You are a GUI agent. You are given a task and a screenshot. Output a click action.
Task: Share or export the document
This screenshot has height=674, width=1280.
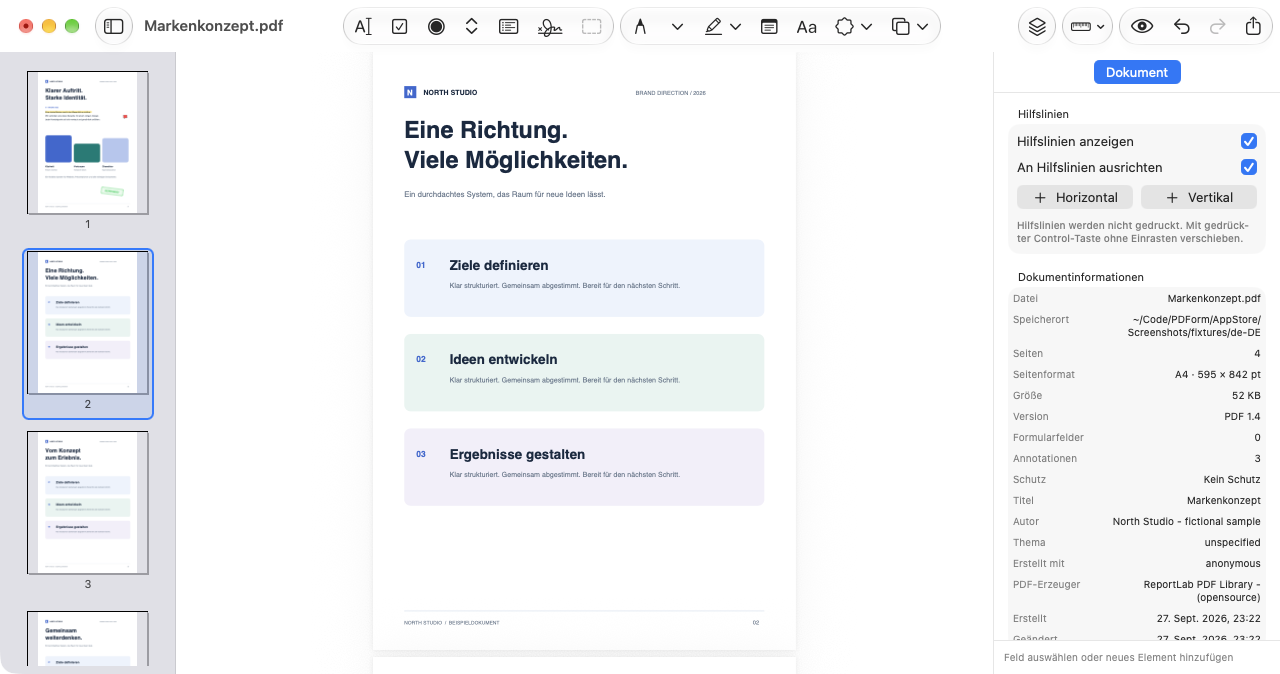[x=1253, y=27]
